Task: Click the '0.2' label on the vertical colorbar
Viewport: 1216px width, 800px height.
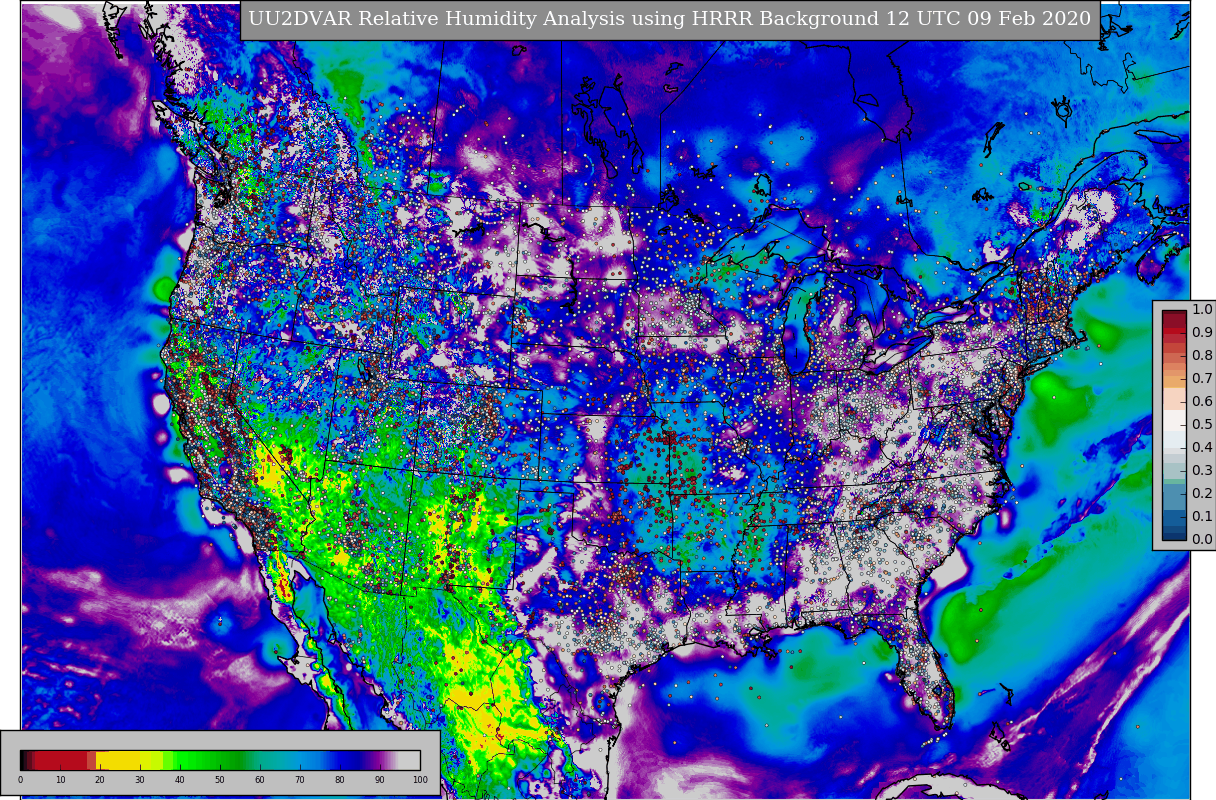Action: [x=1202, y=494]
